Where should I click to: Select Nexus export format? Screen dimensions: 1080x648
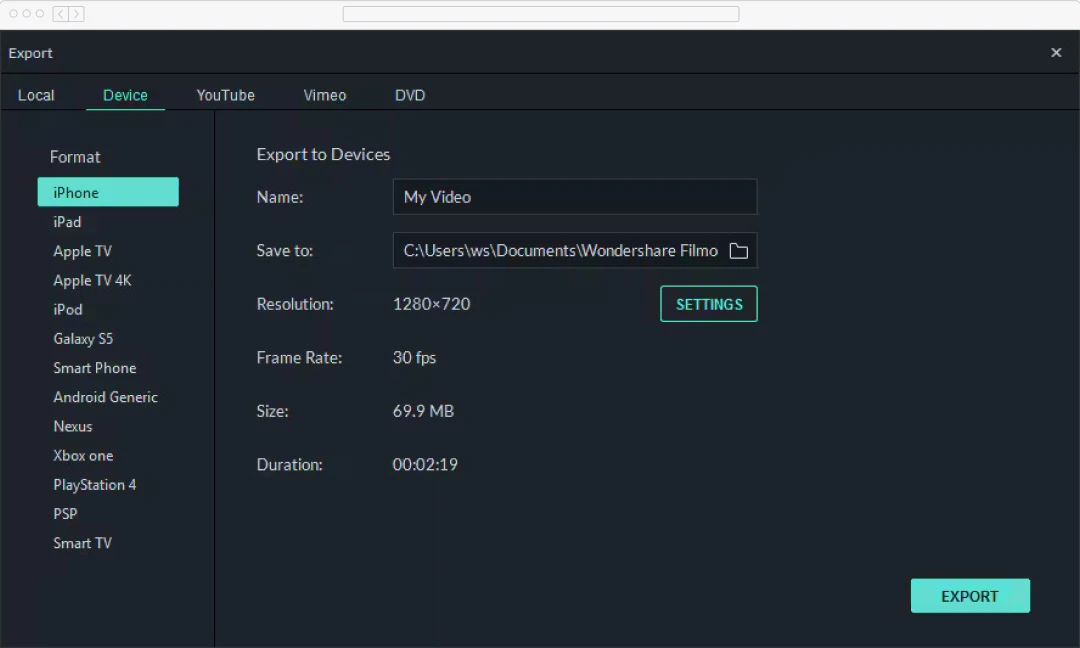[x=72, y=426]
